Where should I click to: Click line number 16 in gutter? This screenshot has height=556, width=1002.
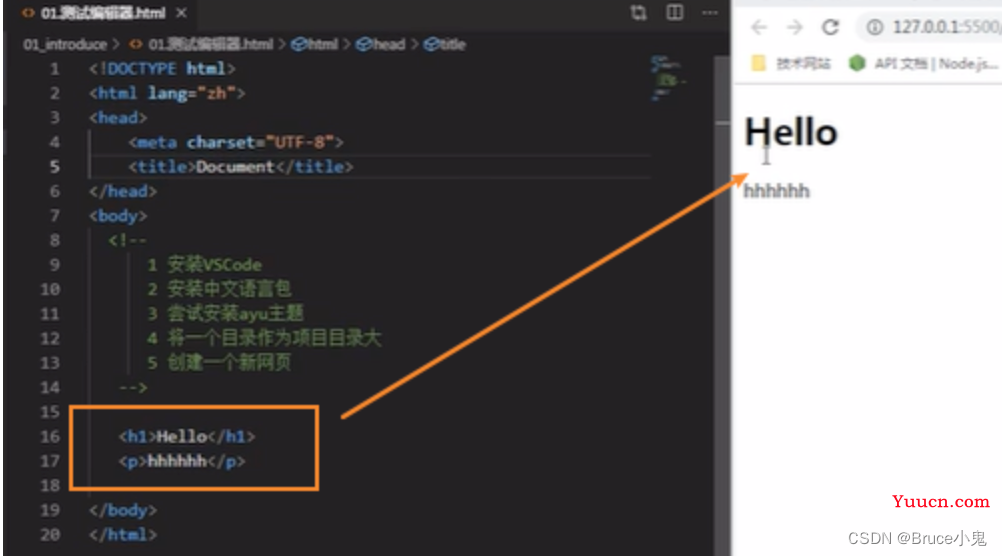(x=50, y=436)
